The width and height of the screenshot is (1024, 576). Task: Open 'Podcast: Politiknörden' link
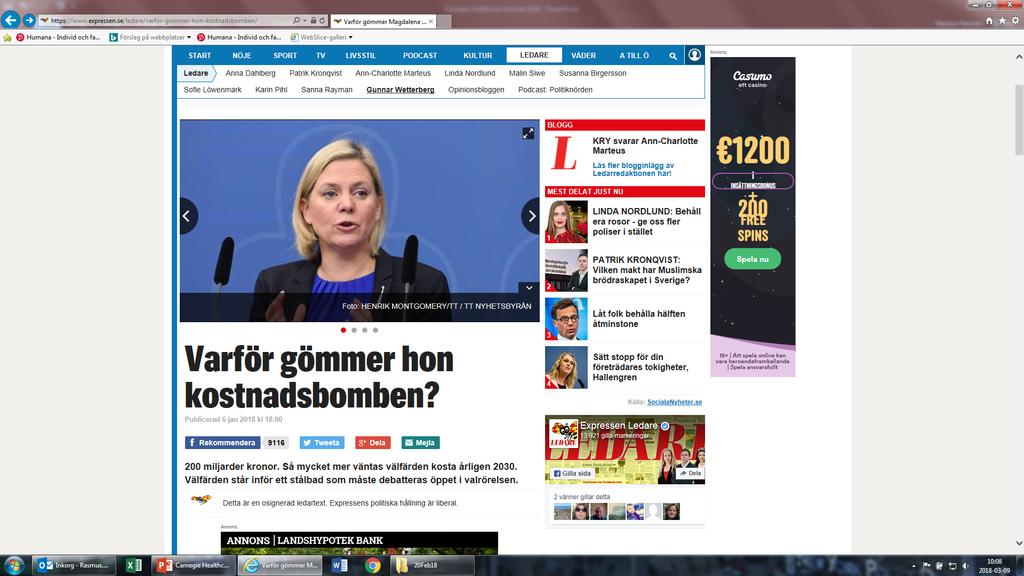(555, 89)
